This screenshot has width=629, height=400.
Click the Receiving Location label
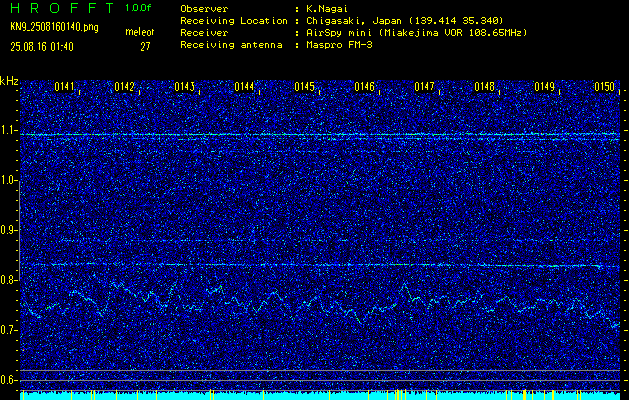click(234, 20)
